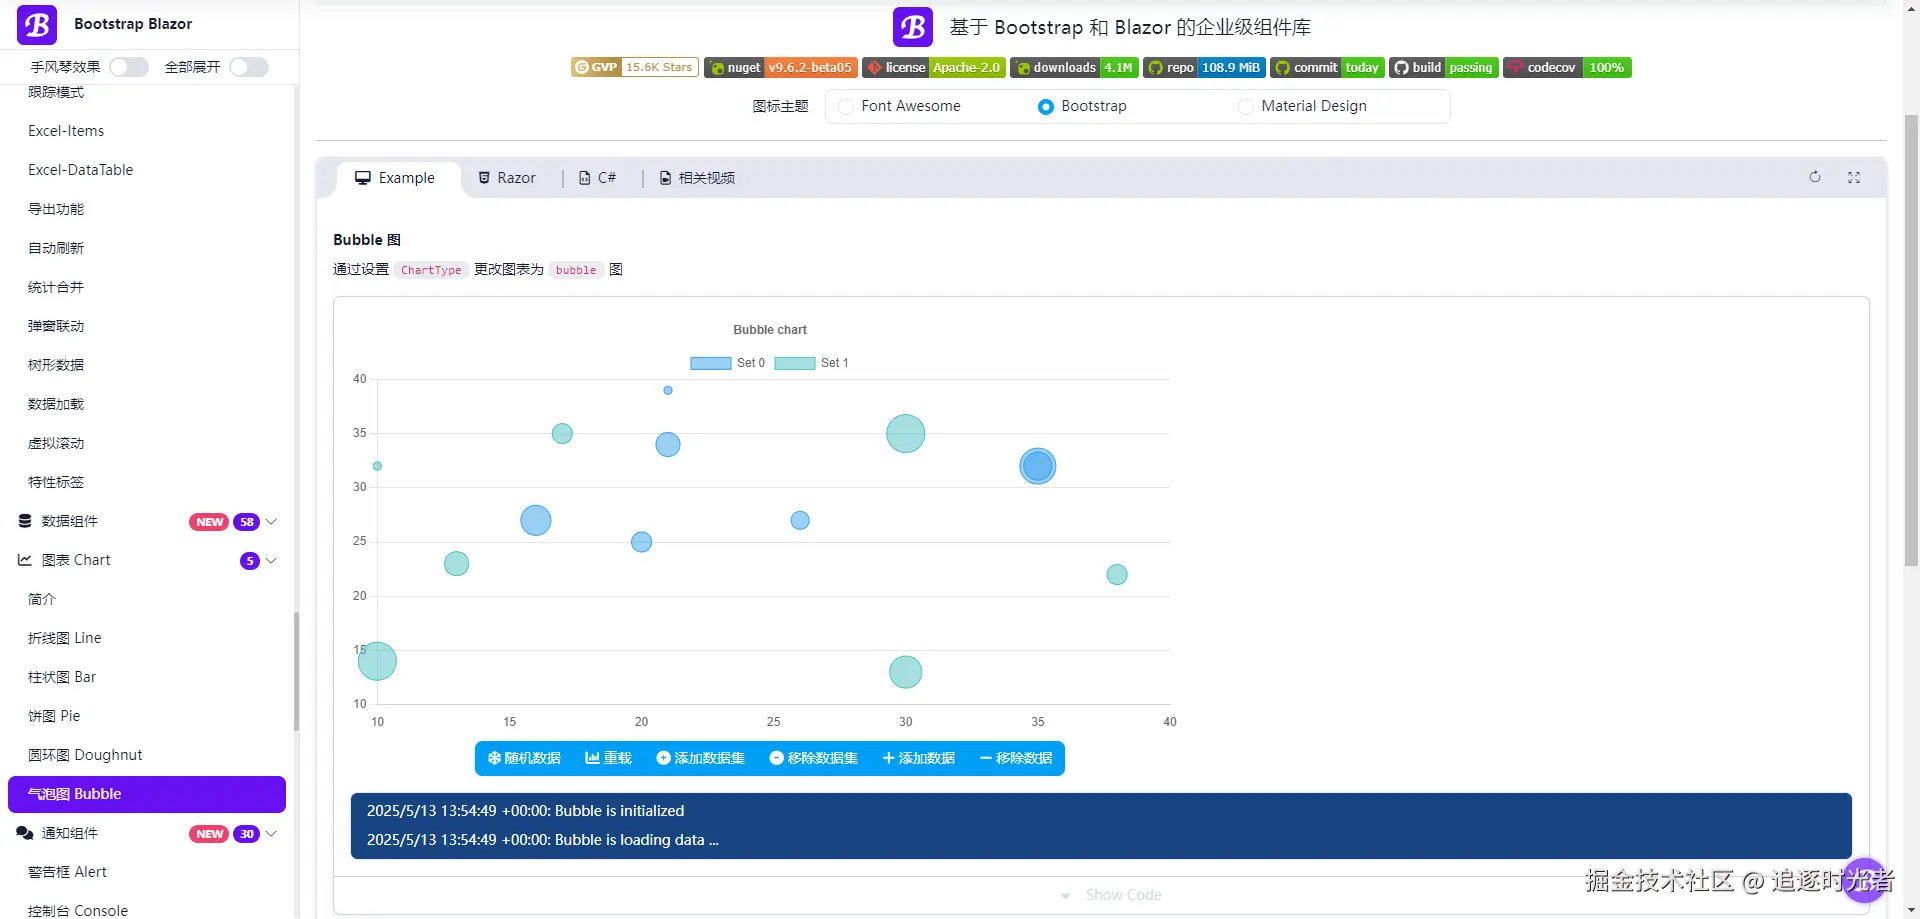
Task: Click the purple B logo beside page title
Action: click(912, 27)
